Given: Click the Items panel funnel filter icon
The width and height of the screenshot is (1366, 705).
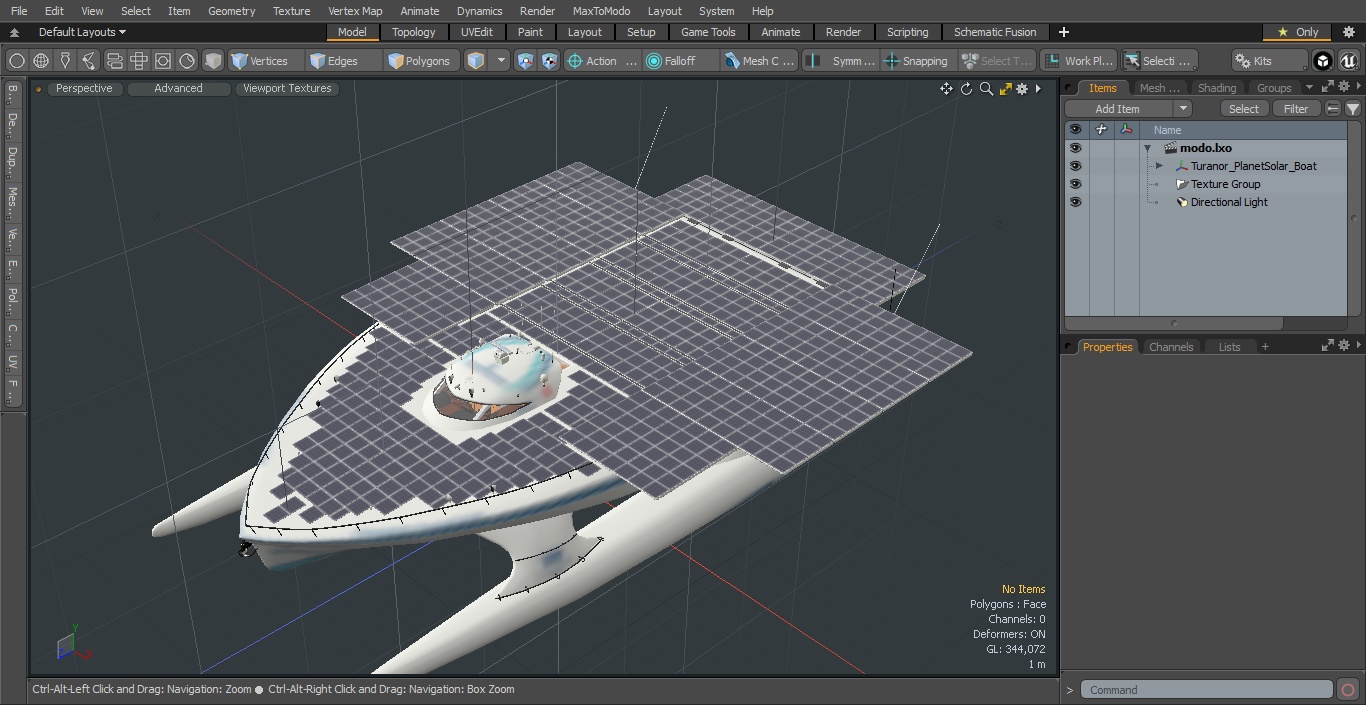Looking at the screenshot, I should click(x=1352, y=108).
